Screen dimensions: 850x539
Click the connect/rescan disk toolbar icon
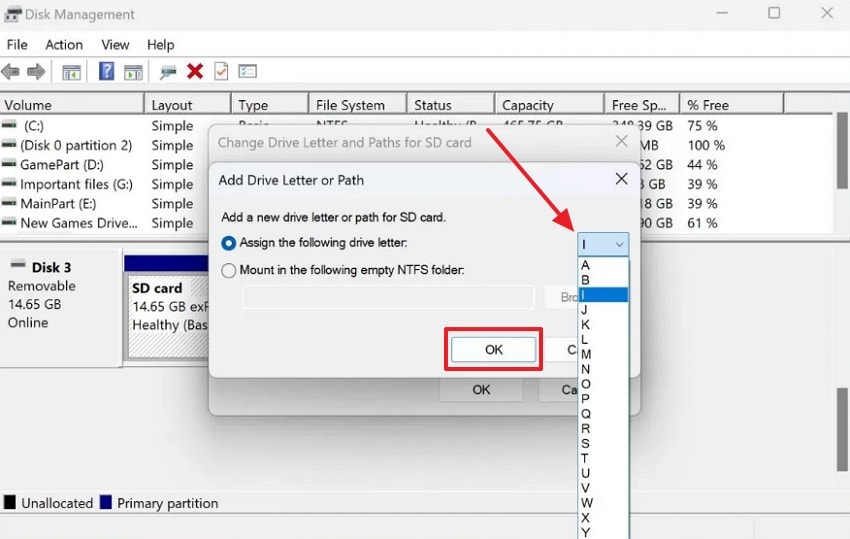click(168, 72)
